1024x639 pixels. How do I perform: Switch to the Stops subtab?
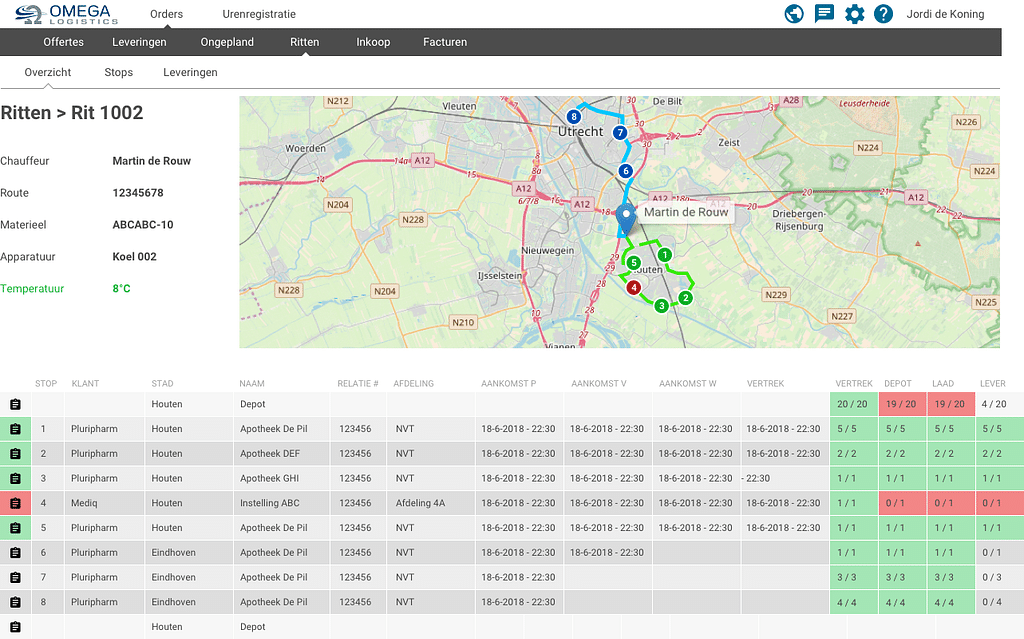(119, 72)
